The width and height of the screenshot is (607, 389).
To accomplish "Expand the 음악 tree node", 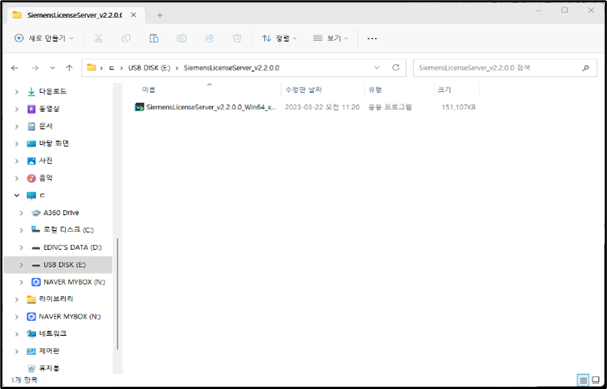I will (17, 178).
